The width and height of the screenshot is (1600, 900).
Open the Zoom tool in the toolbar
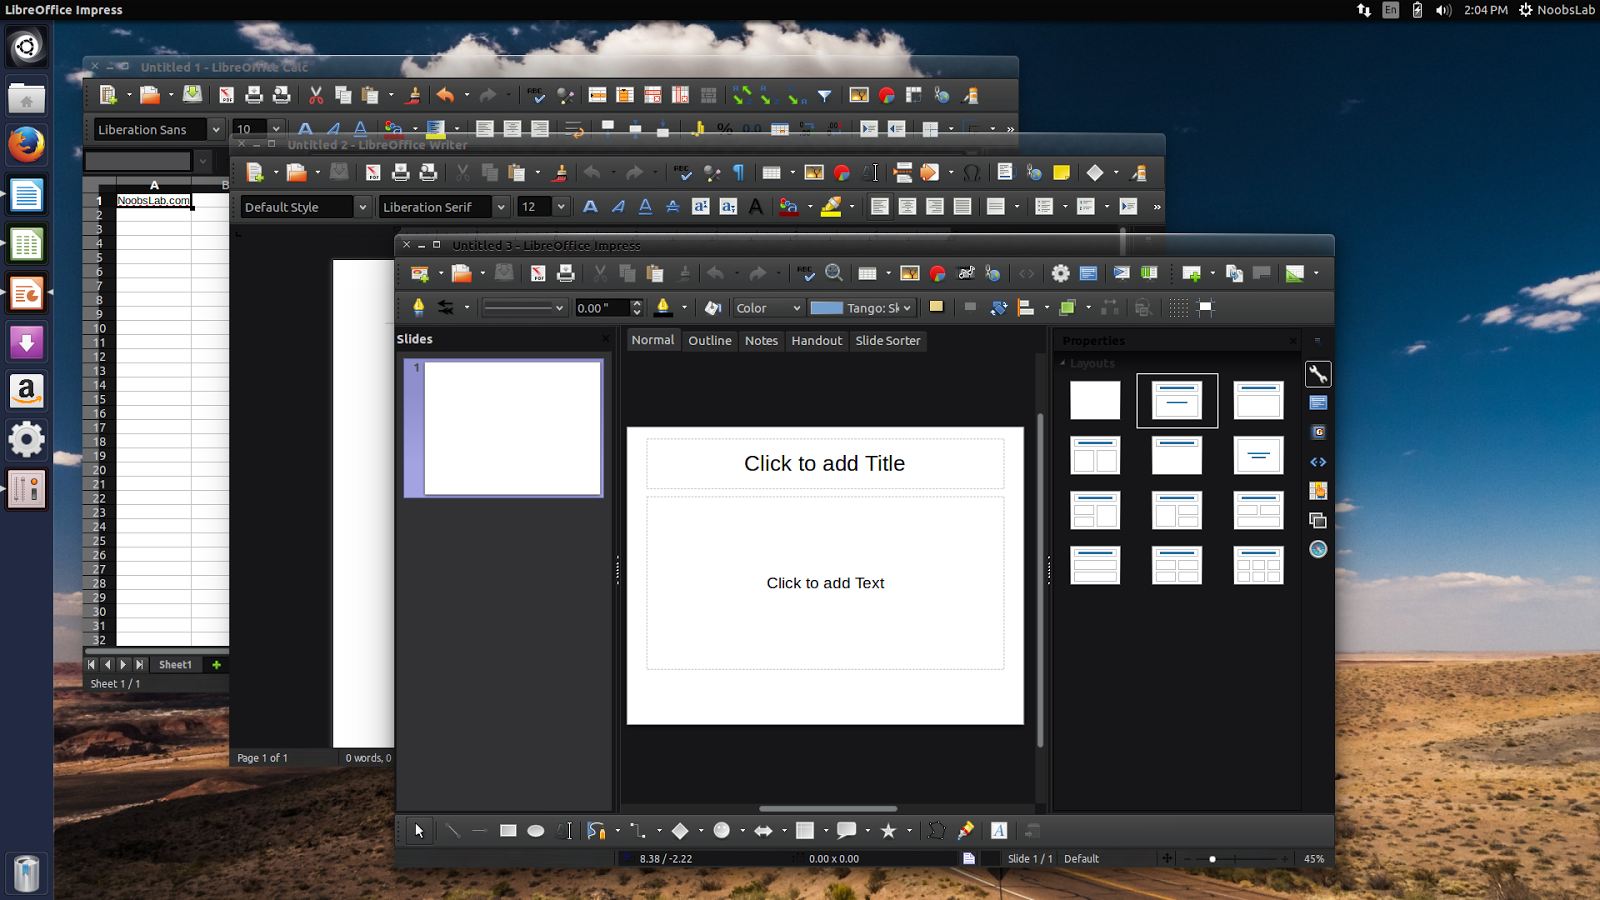pyautogui.click(x=834, y=273)
